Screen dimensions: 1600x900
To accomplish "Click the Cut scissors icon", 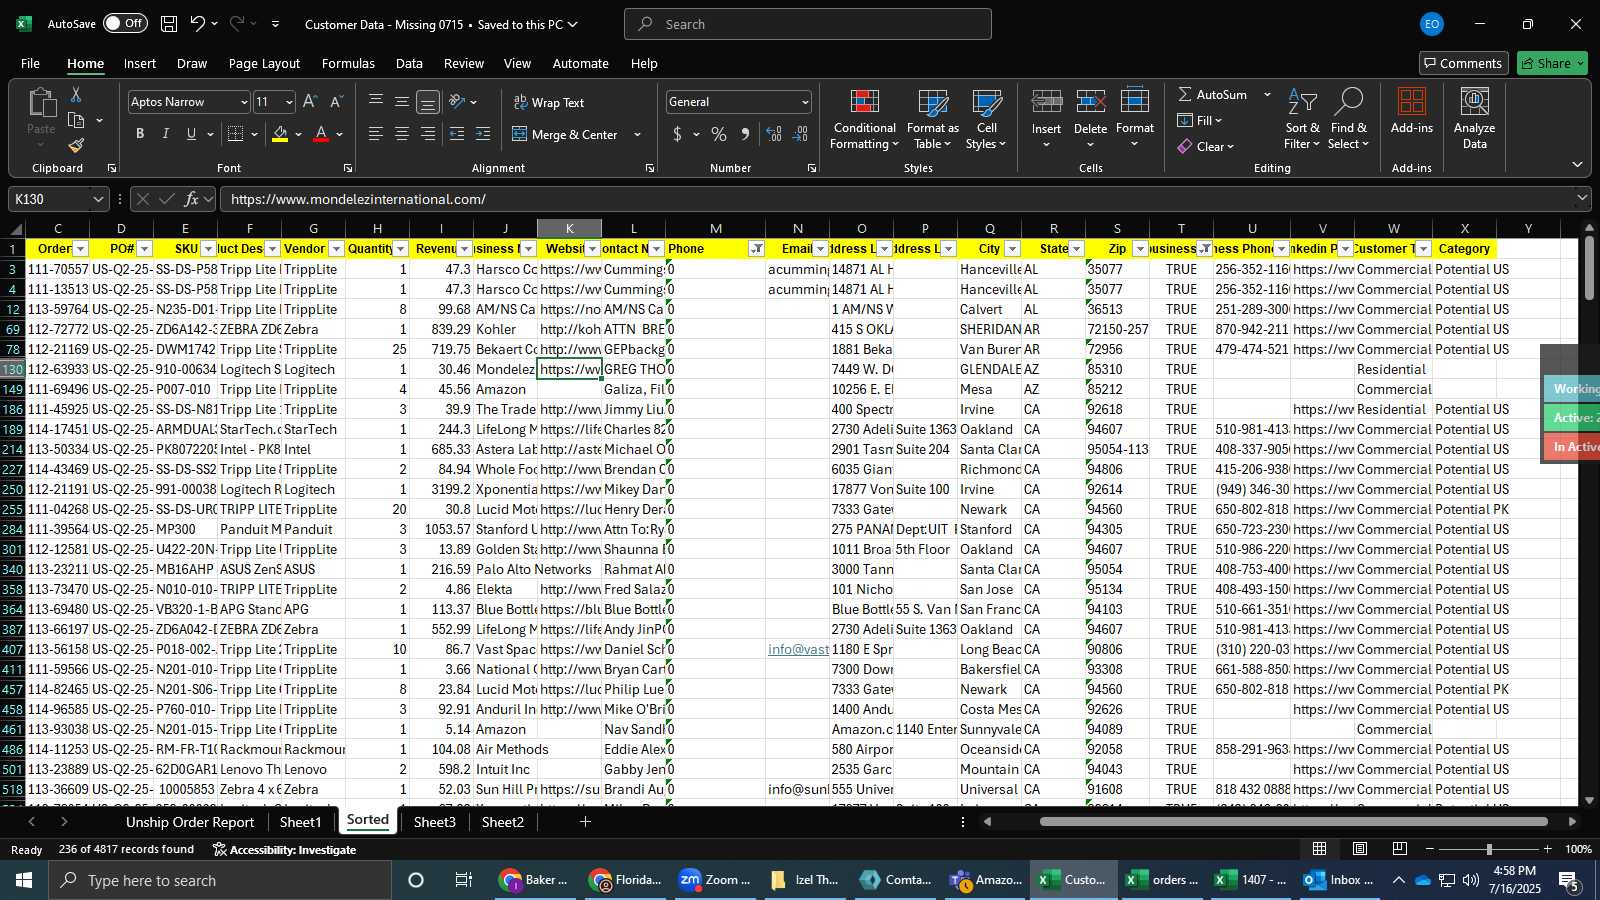I will (x=76, y=95).
